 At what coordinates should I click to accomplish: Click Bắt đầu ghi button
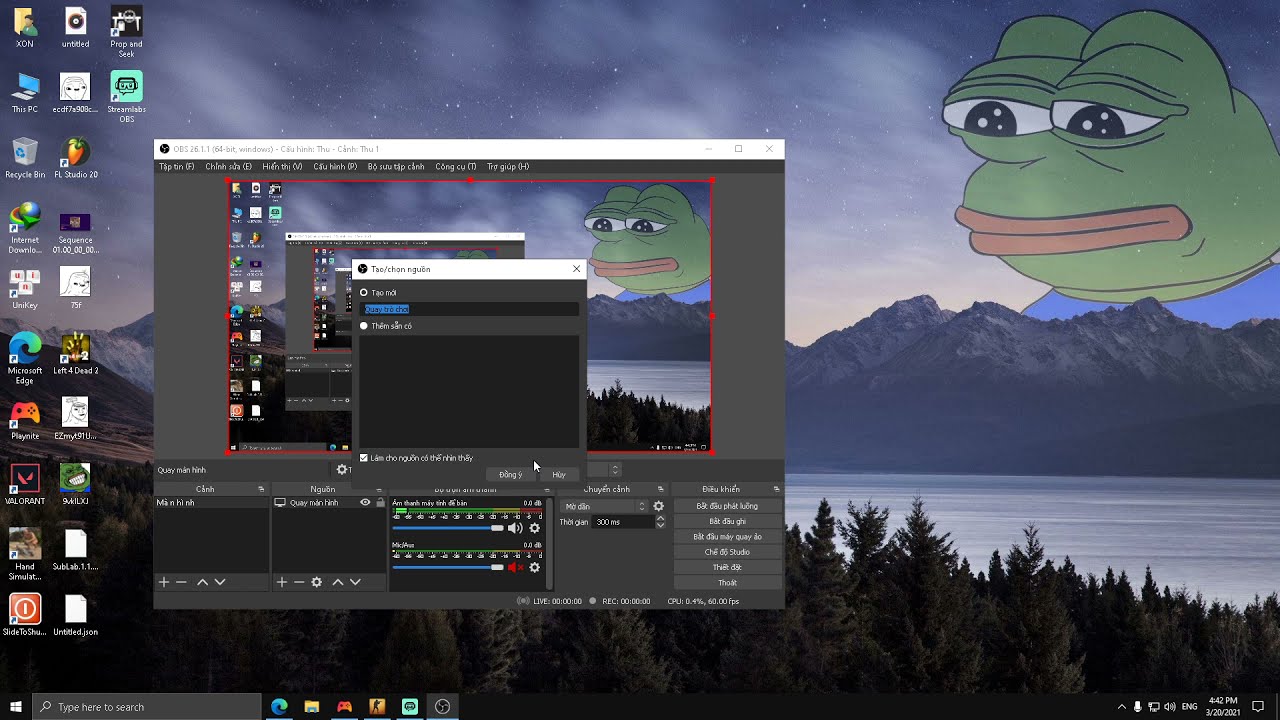pos(727,521)
